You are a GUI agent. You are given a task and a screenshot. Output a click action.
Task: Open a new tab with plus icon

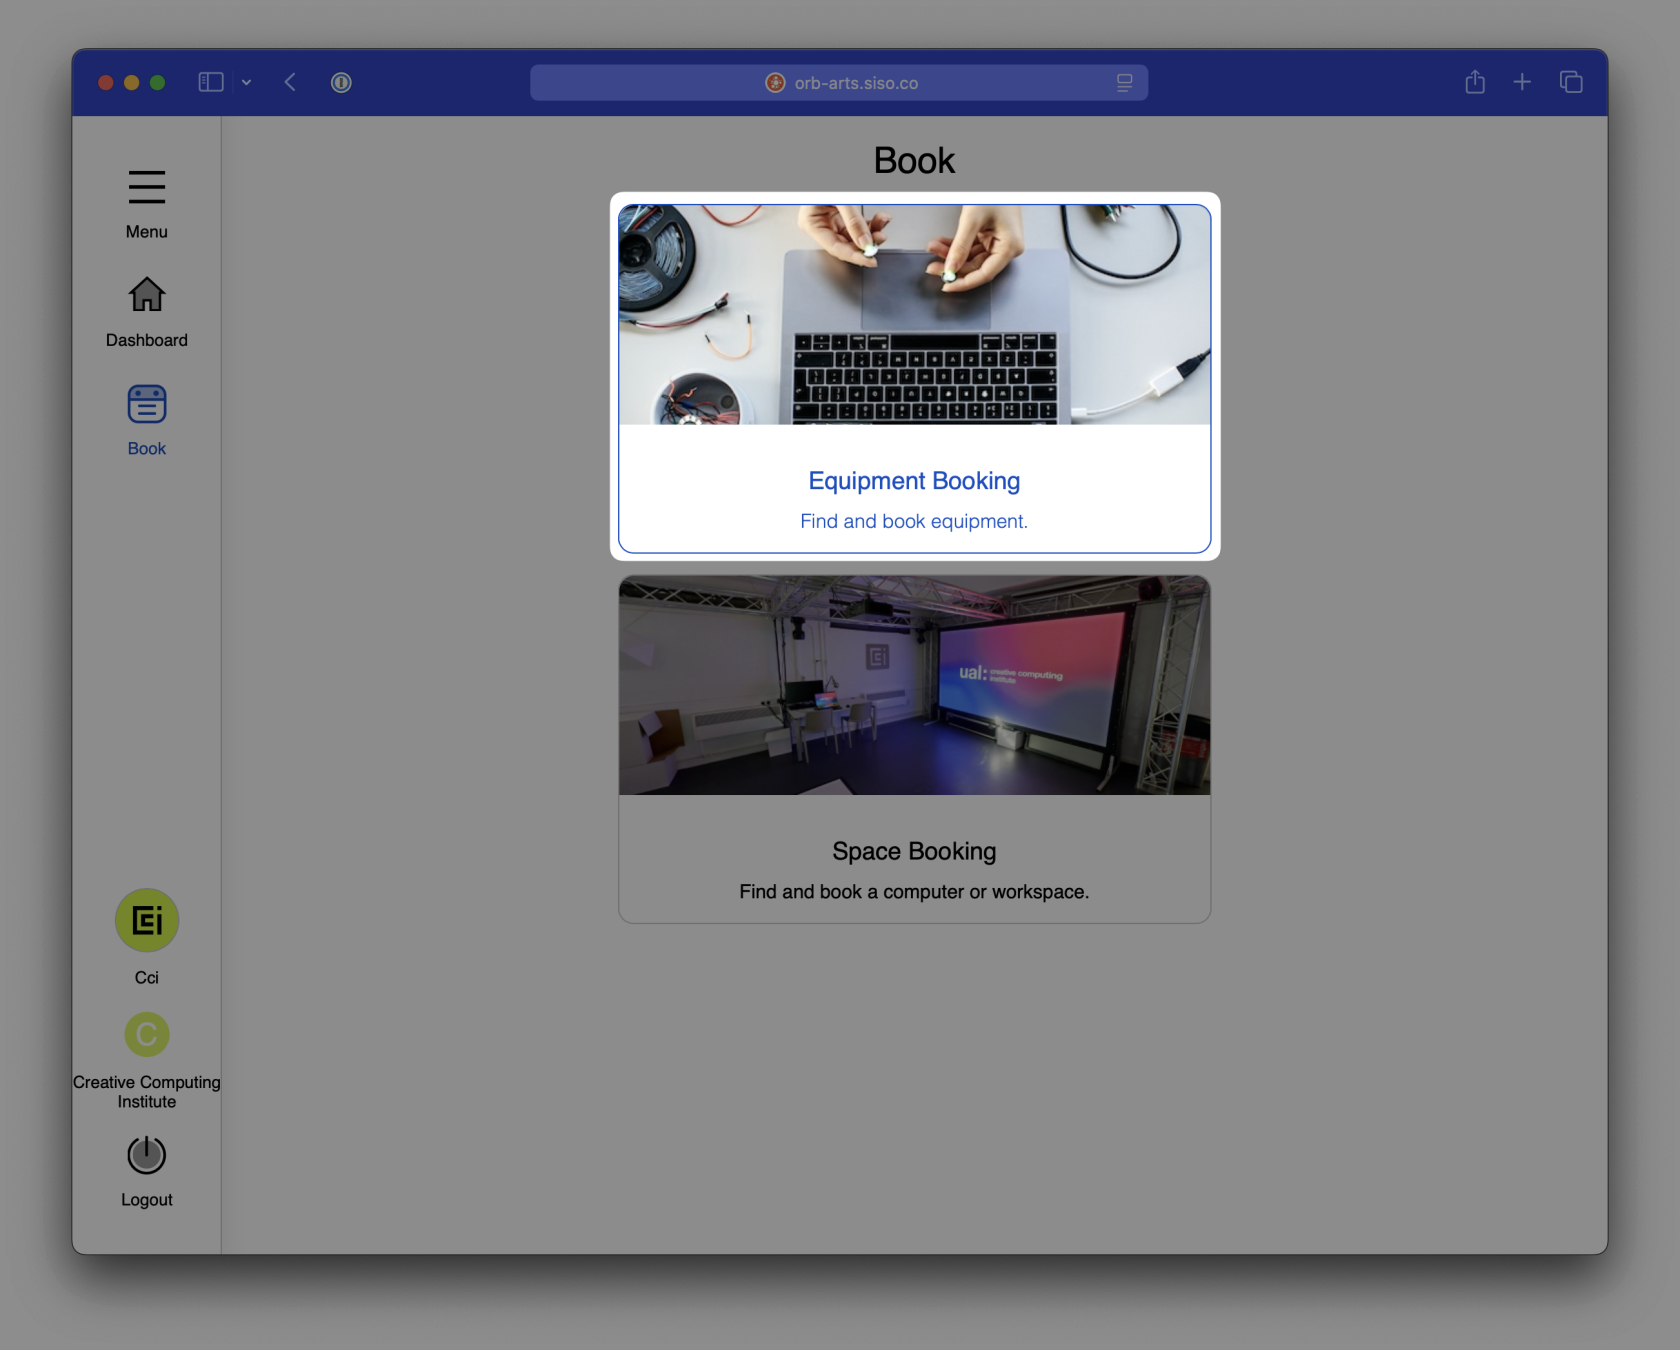pyautogui.click(x=1522, y=82)
